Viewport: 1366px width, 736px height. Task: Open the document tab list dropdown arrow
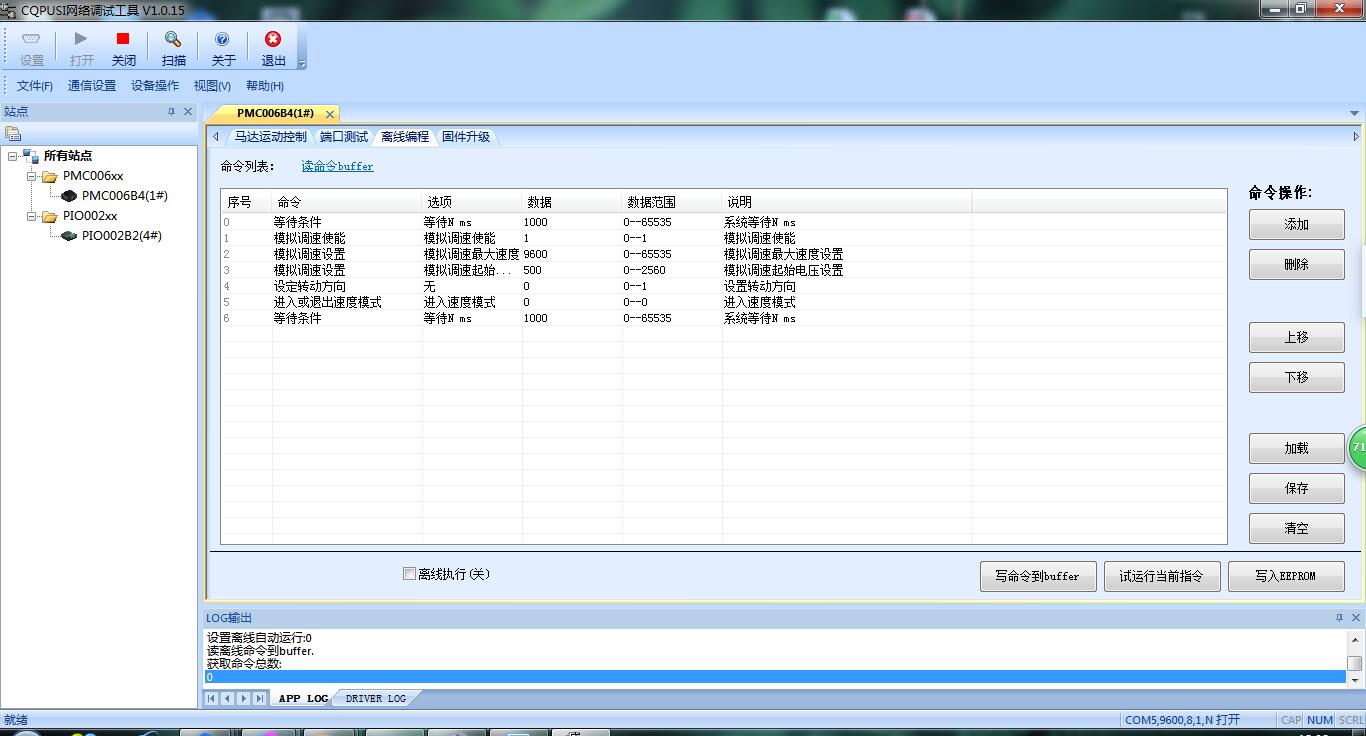(1356, 114)
